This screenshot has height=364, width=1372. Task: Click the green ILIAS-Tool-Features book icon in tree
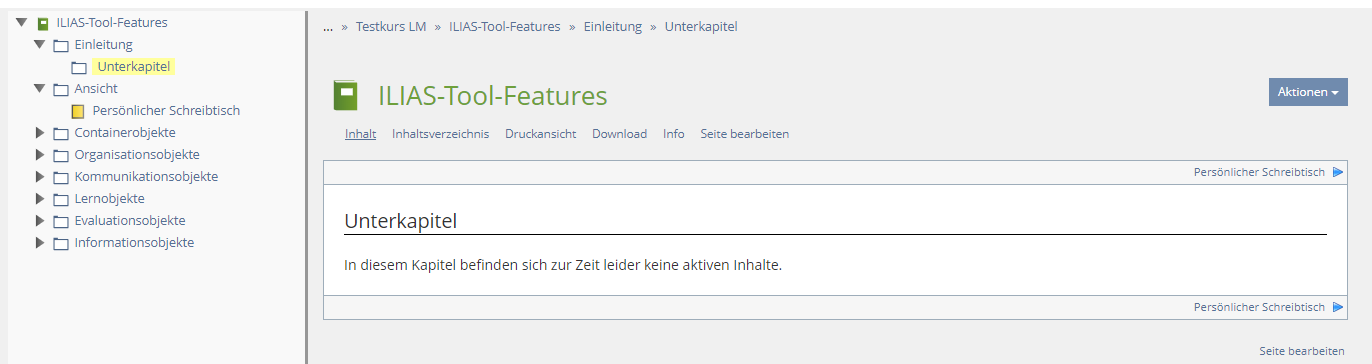click(43, 23)
